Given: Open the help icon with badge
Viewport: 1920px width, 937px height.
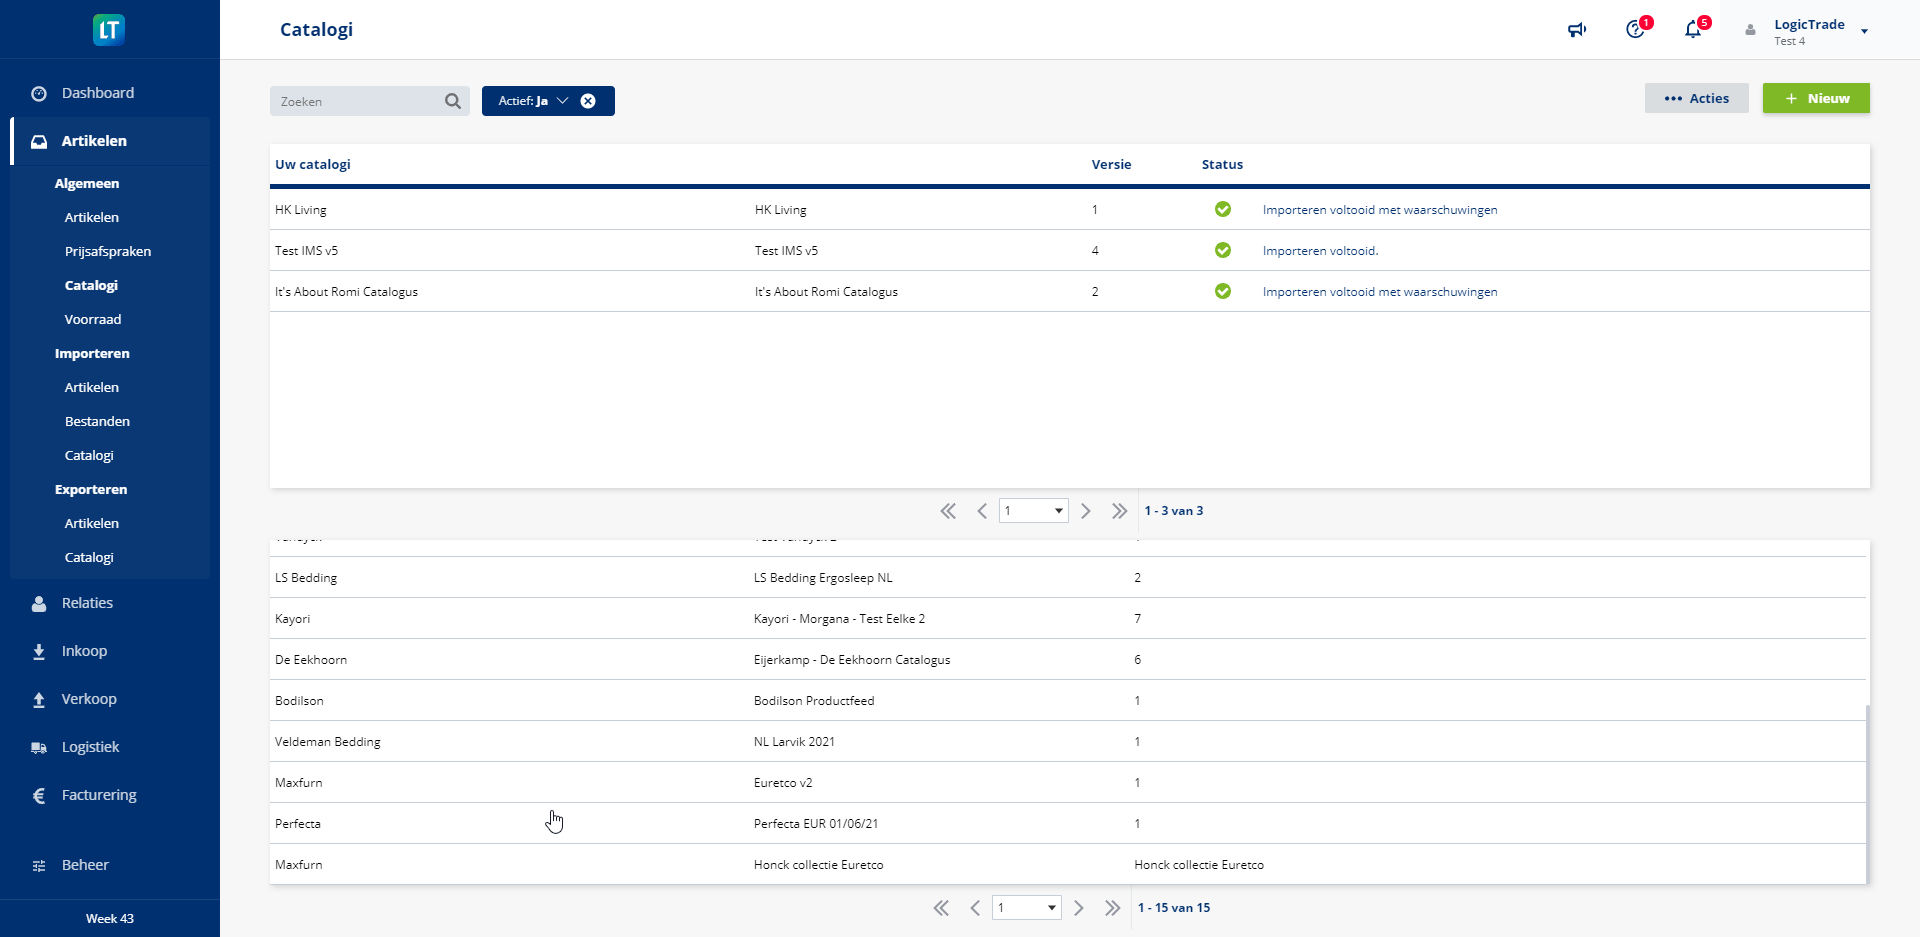Looking at the screenshot, I should tap(1636, 29).
